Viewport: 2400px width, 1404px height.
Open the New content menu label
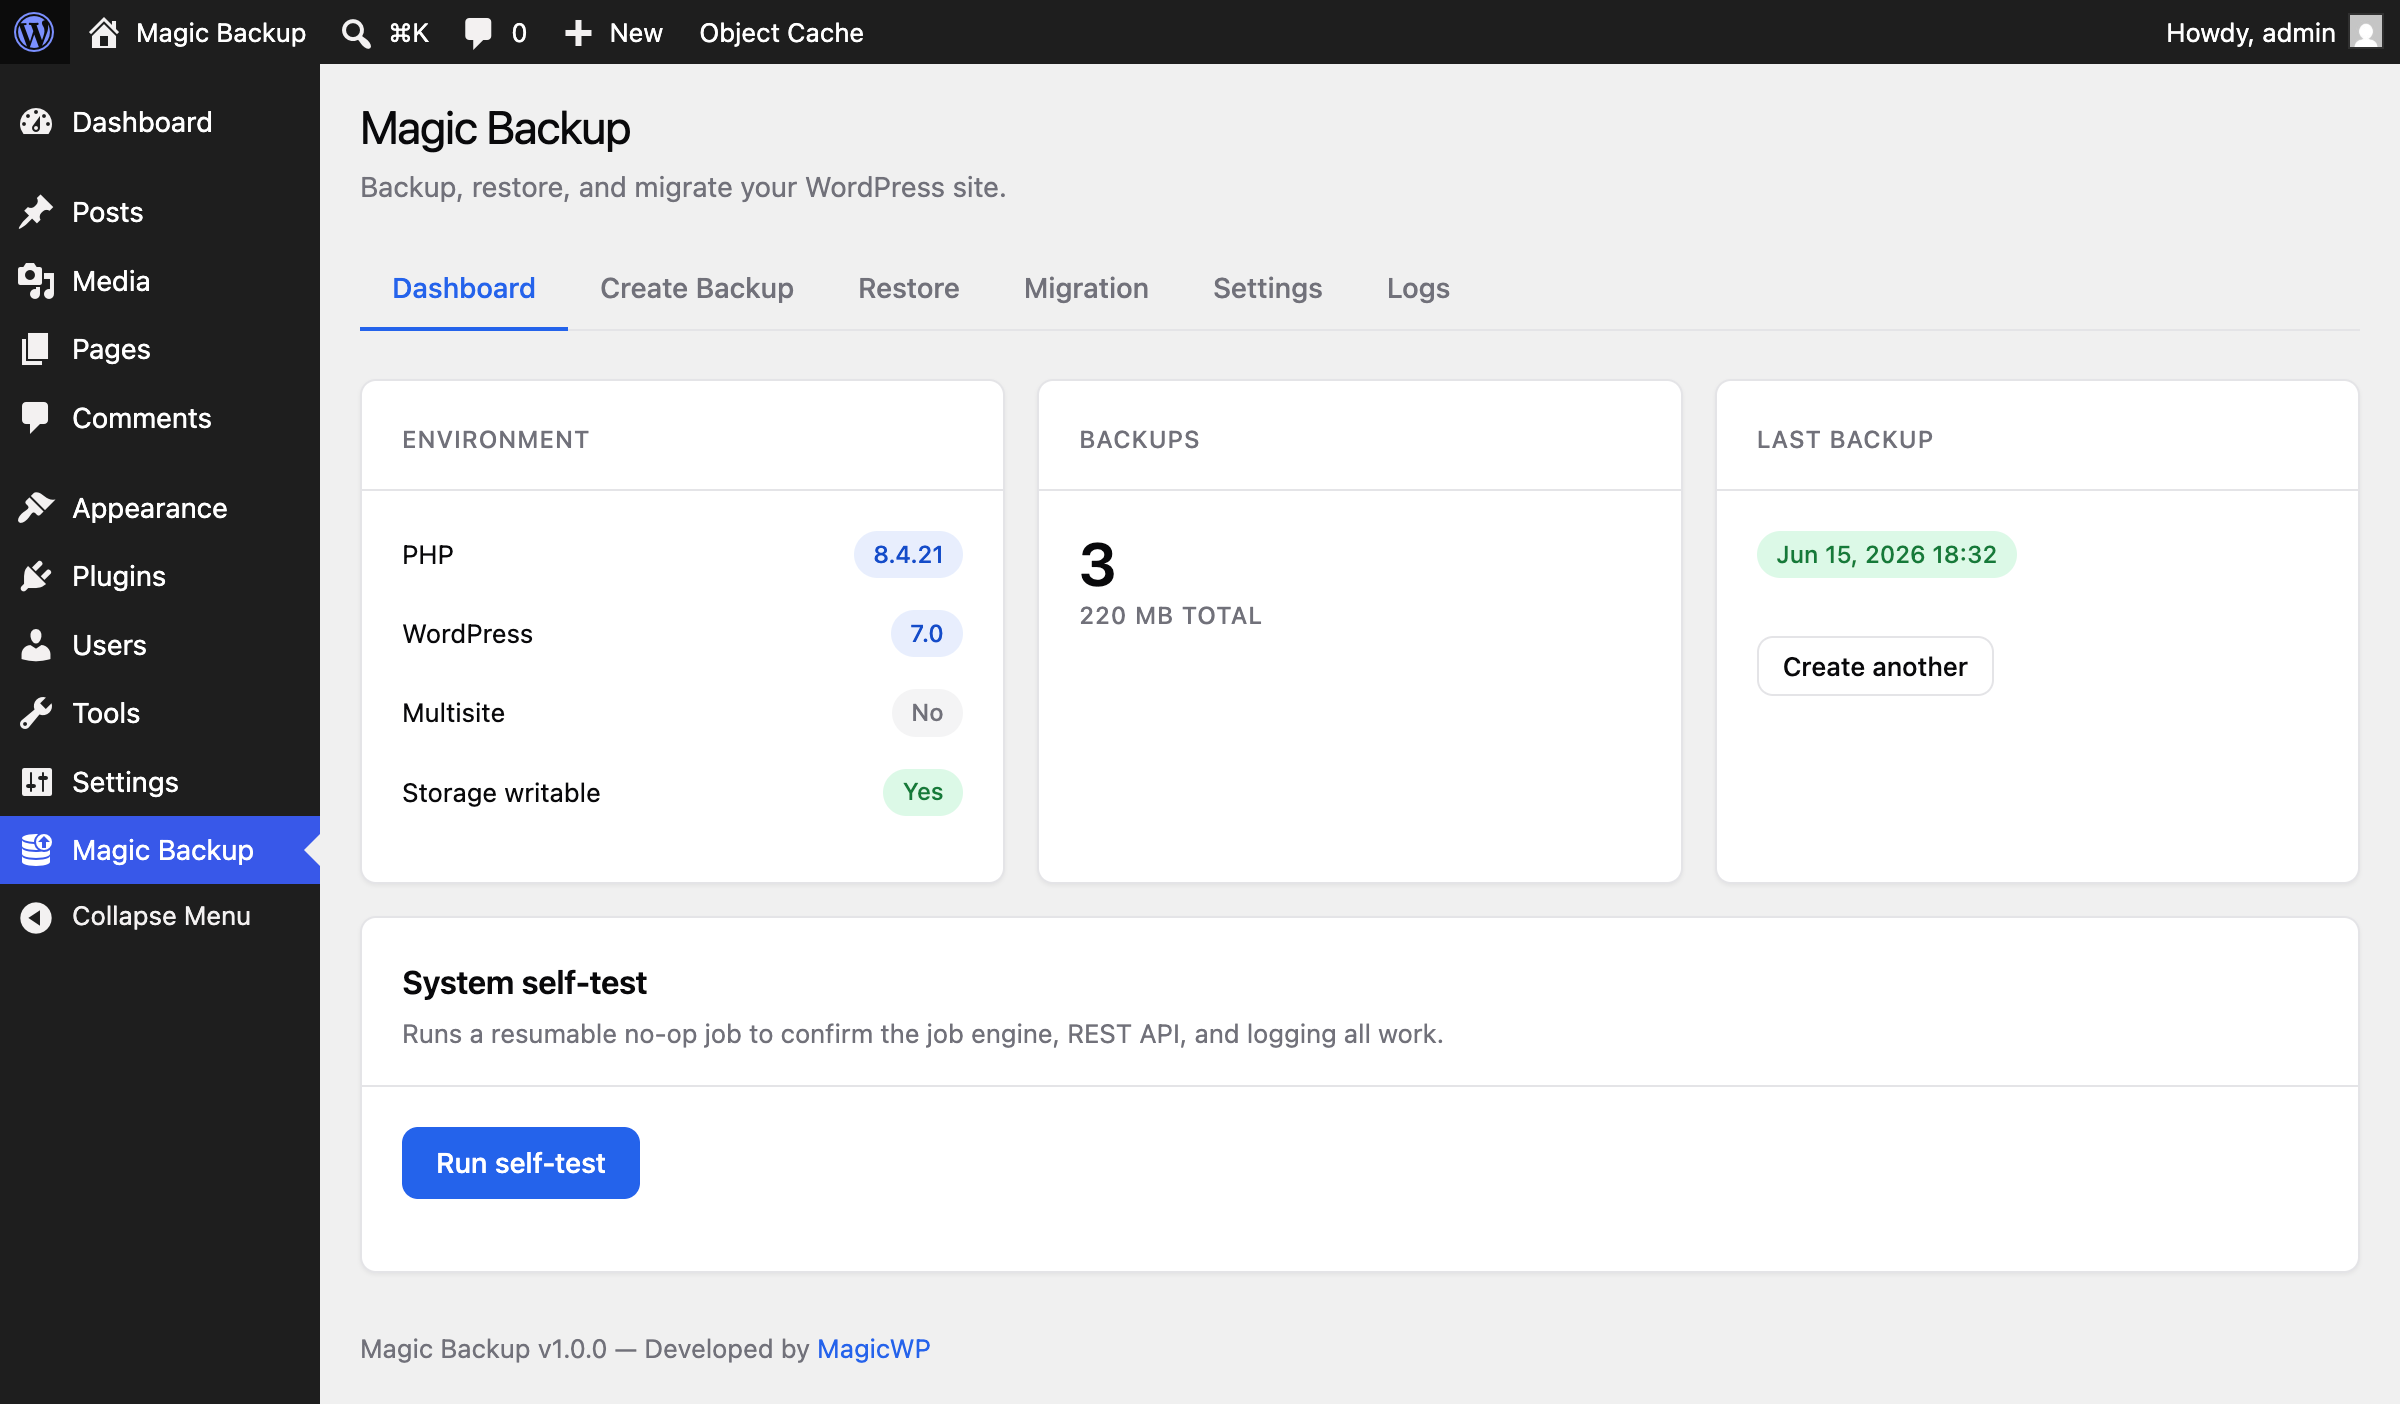pyautogui.click(x=636, y=33)
